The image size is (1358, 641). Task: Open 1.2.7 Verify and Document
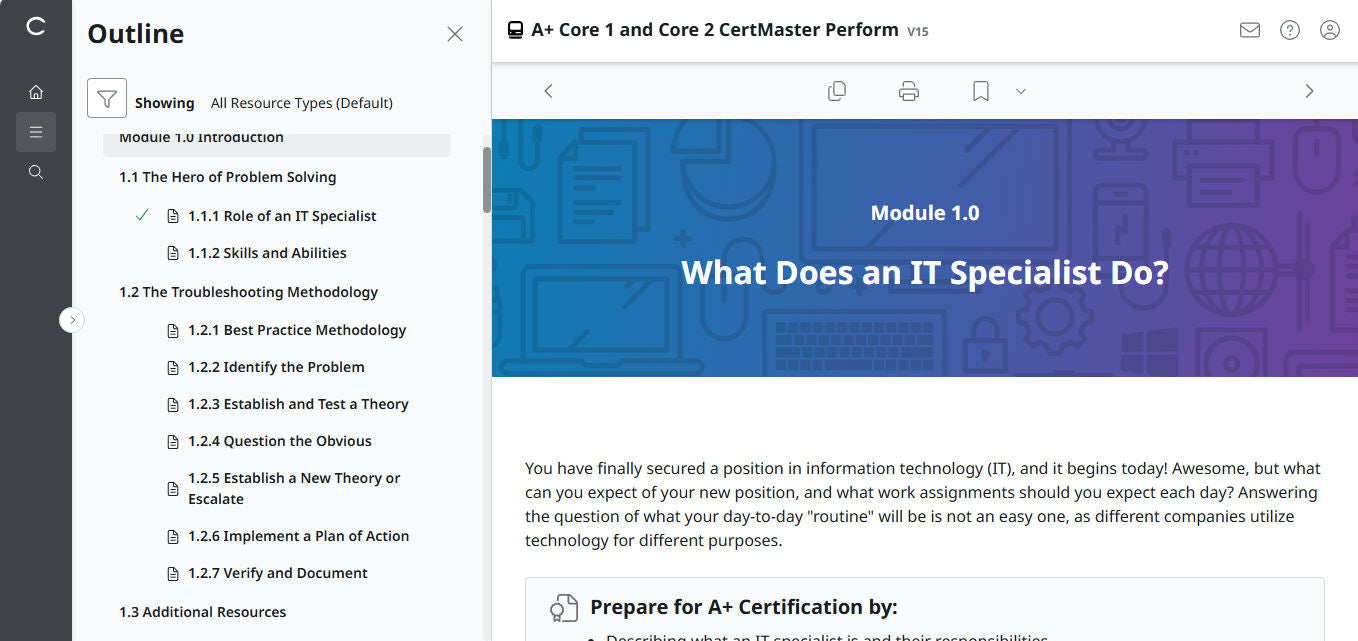tap(278, 572)
